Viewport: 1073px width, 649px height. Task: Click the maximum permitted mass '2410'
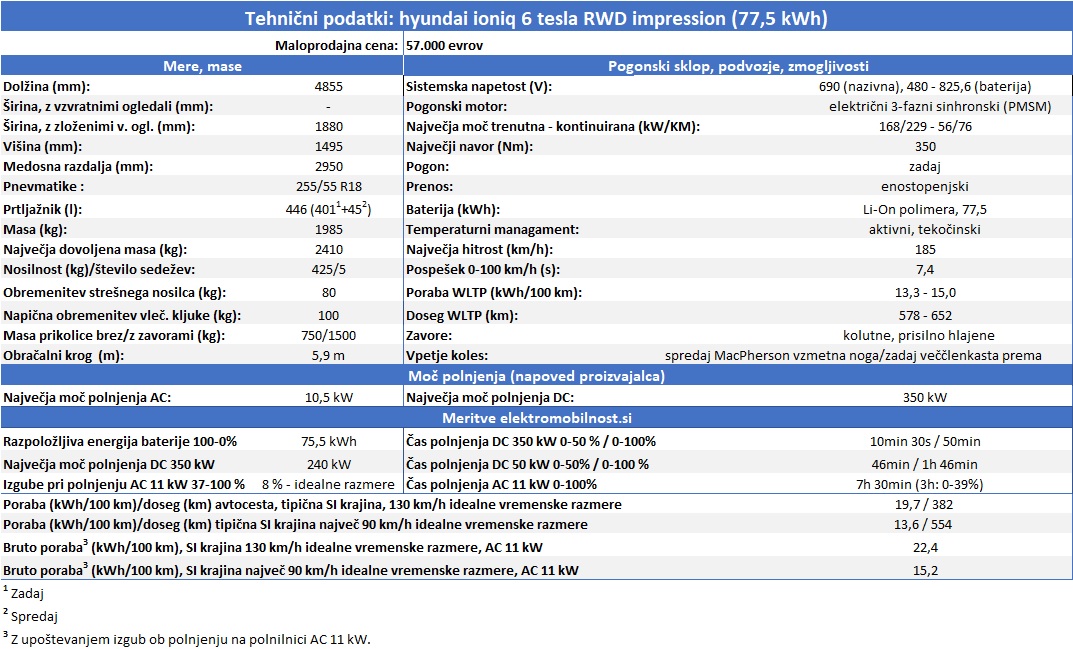[x=328, y=250]
